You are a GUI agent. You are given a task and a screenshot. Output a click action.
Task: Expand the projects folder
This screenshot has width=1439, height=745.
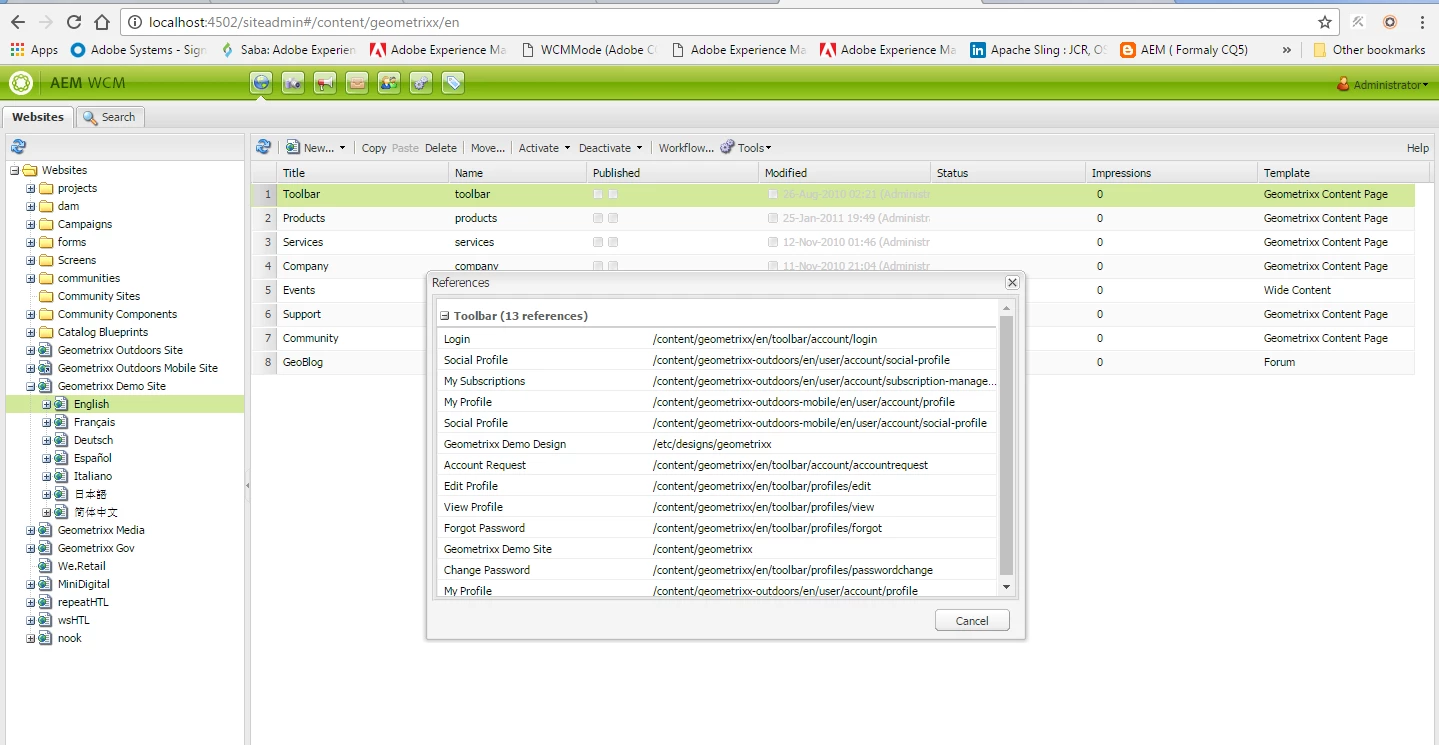pos(31,188)
